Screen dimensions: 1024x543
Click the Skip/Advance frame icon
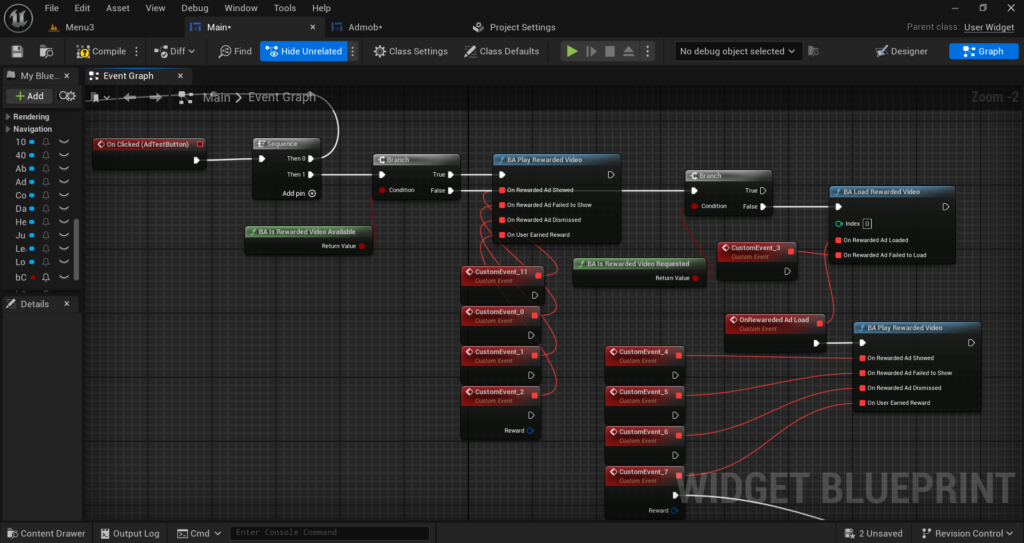point(591,51)
